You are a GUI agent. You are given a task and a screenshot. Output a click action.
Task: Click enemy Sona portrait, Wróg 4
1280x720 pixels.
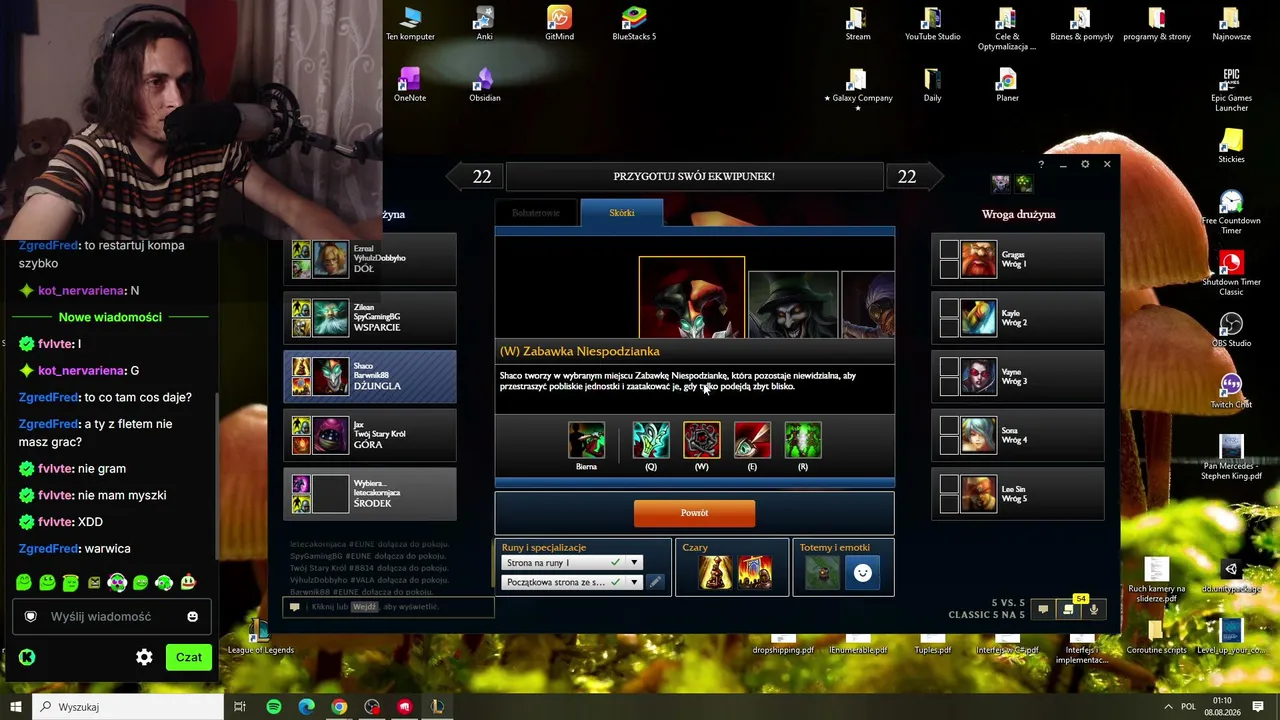(x=979, y=436)
